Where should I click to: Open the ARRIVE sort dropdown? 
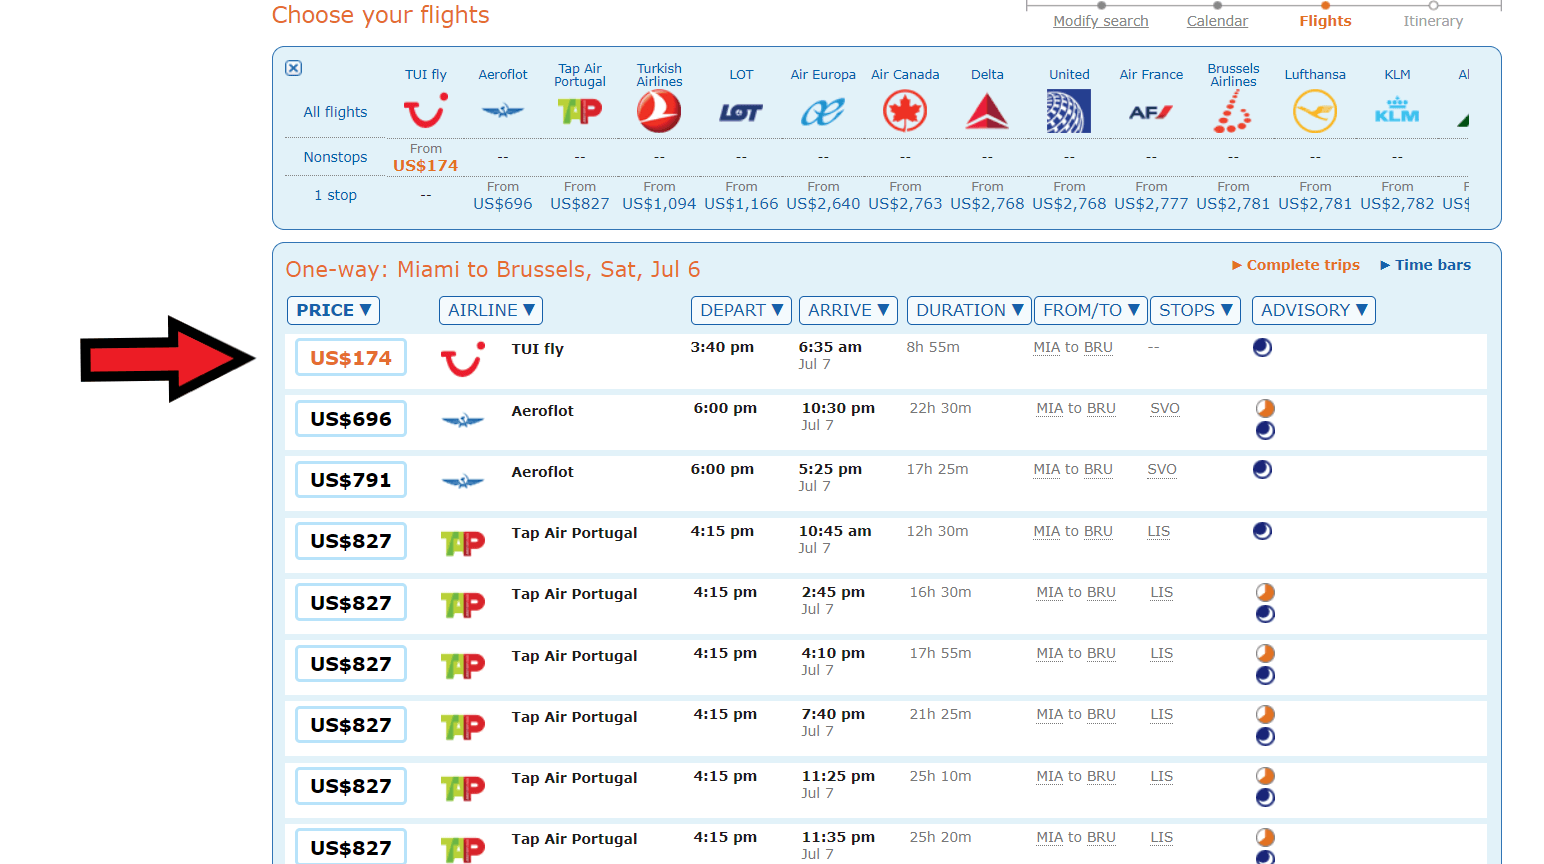[x=848, y=310]
